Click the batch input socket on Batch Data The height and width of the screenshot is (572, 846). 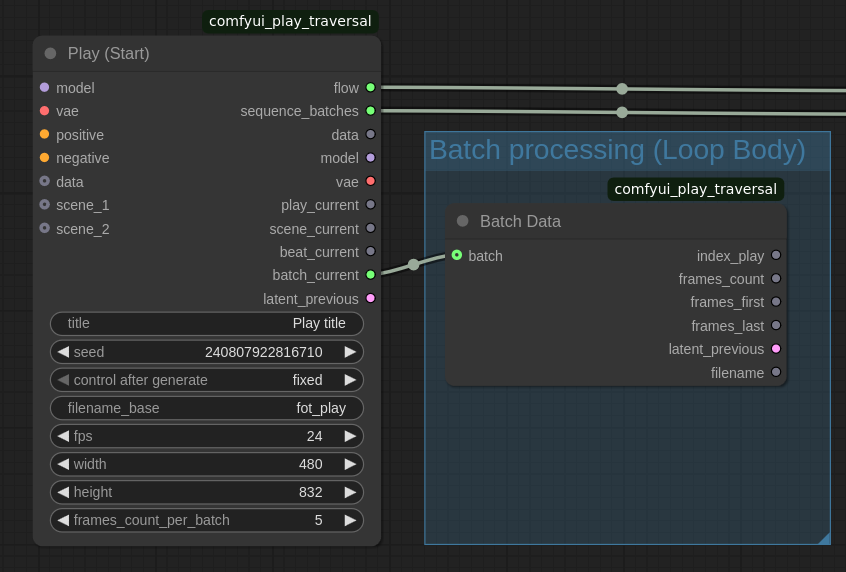[x=457, y=255]
